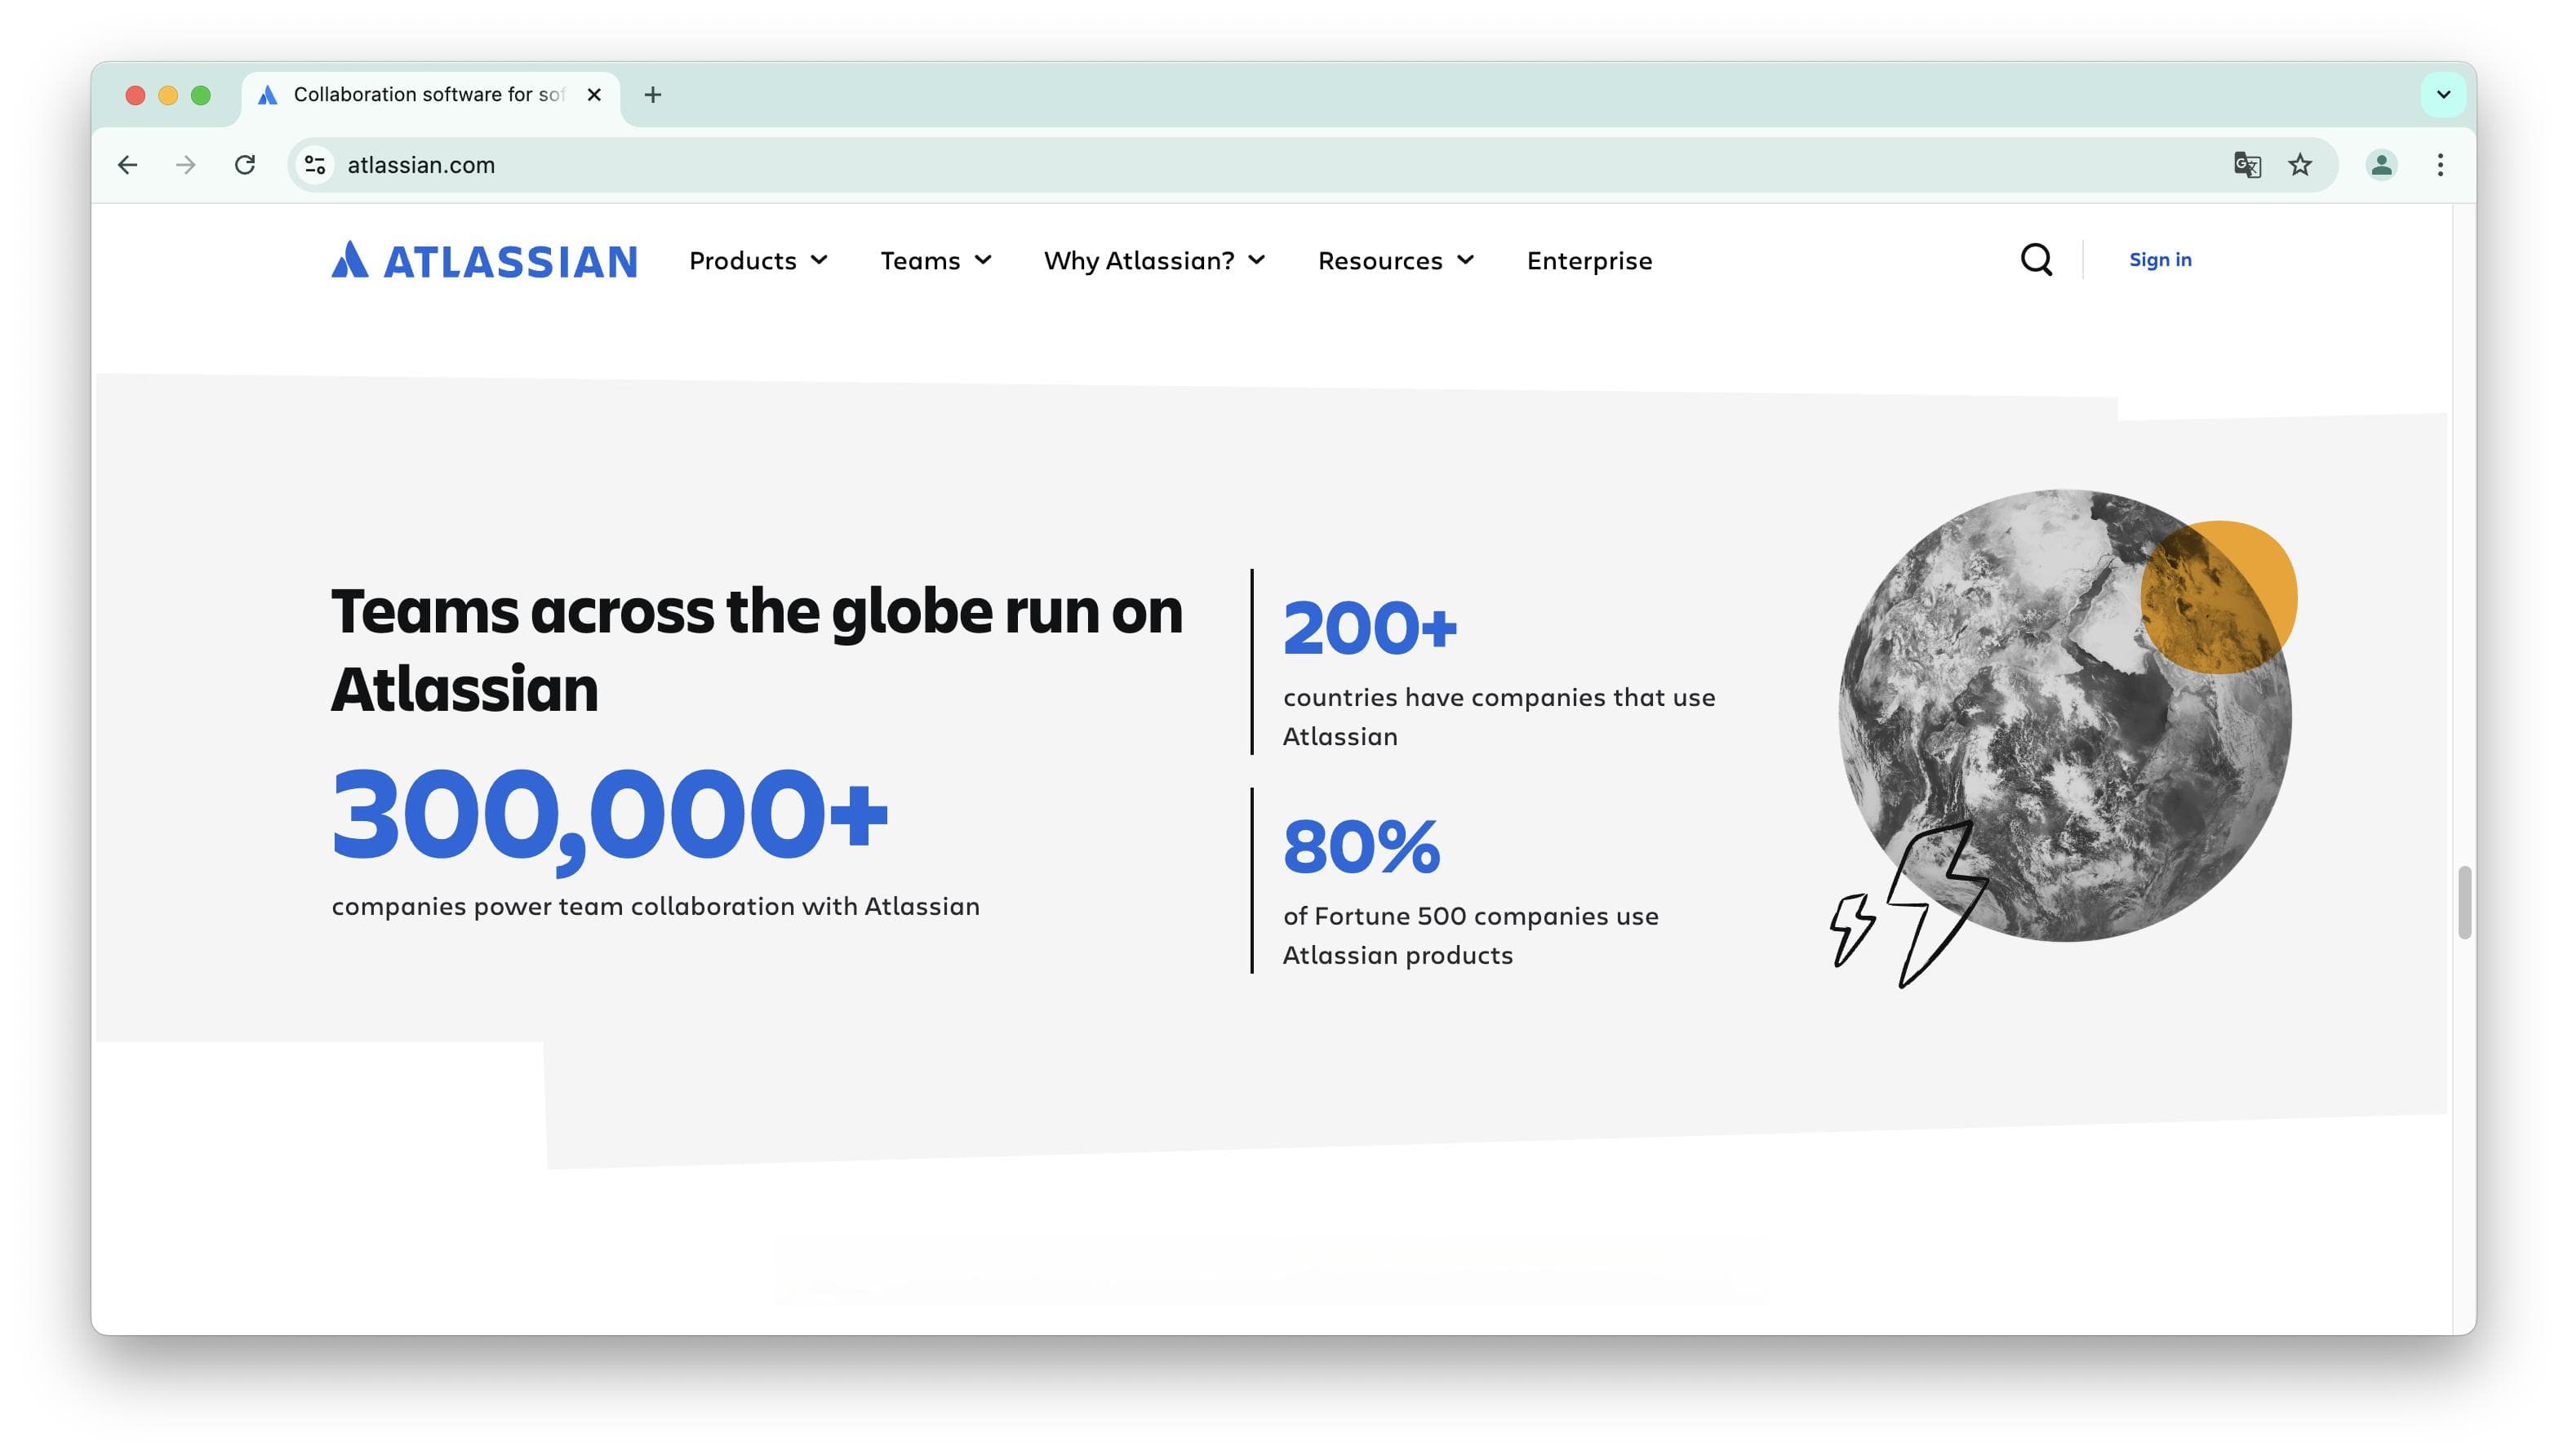Click the Google Translate icon
Image resolution: width=2568 pixels, height=1456 pixels.
(2247, 165)
